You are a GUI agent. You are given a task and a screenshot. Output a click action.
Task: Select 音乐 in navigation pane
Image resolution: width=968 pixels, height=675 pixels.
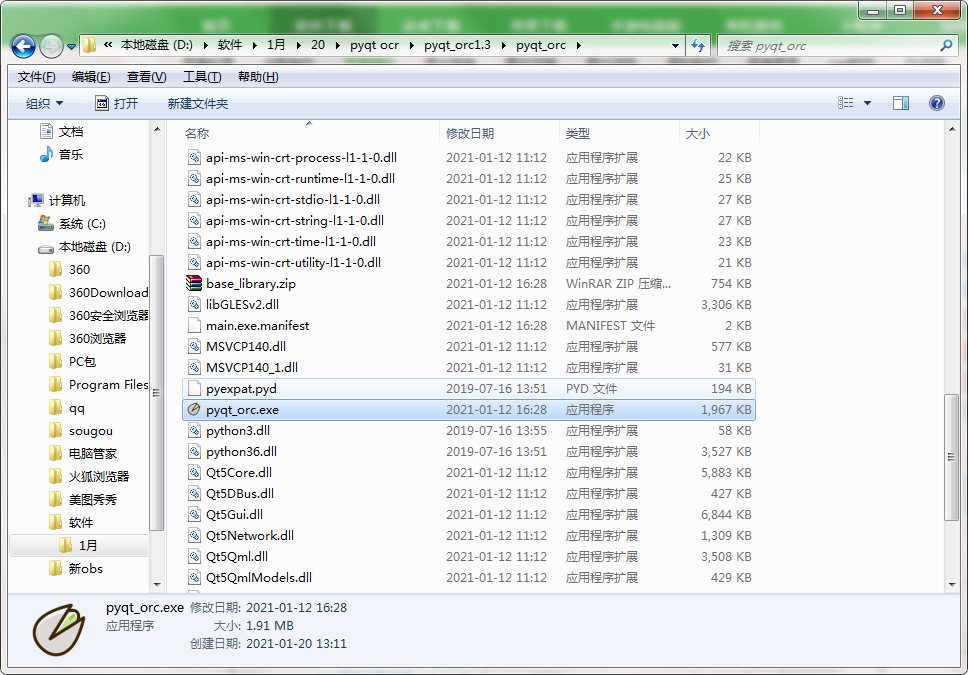point(70,154)
